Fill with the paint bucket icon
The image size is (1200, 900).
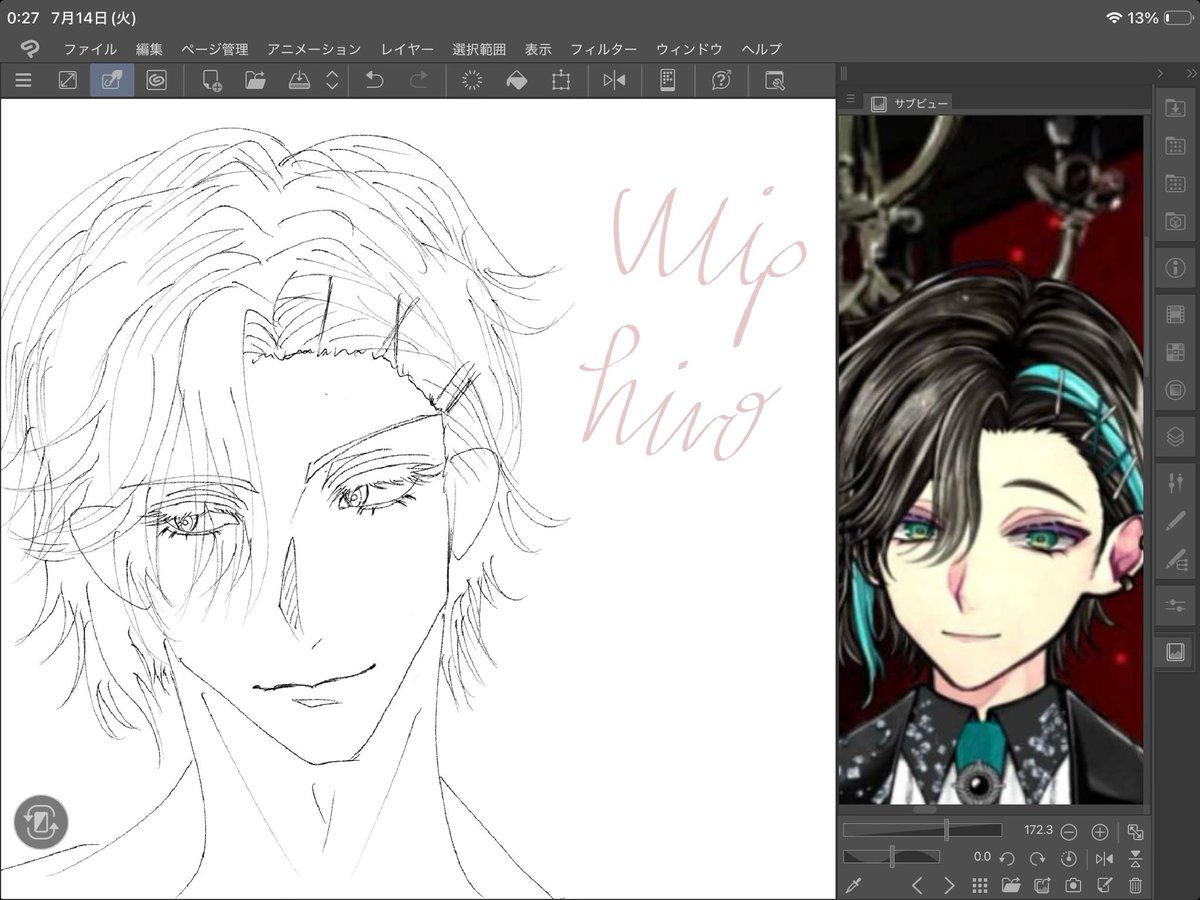pyautogui.click(x=517, y=81)
